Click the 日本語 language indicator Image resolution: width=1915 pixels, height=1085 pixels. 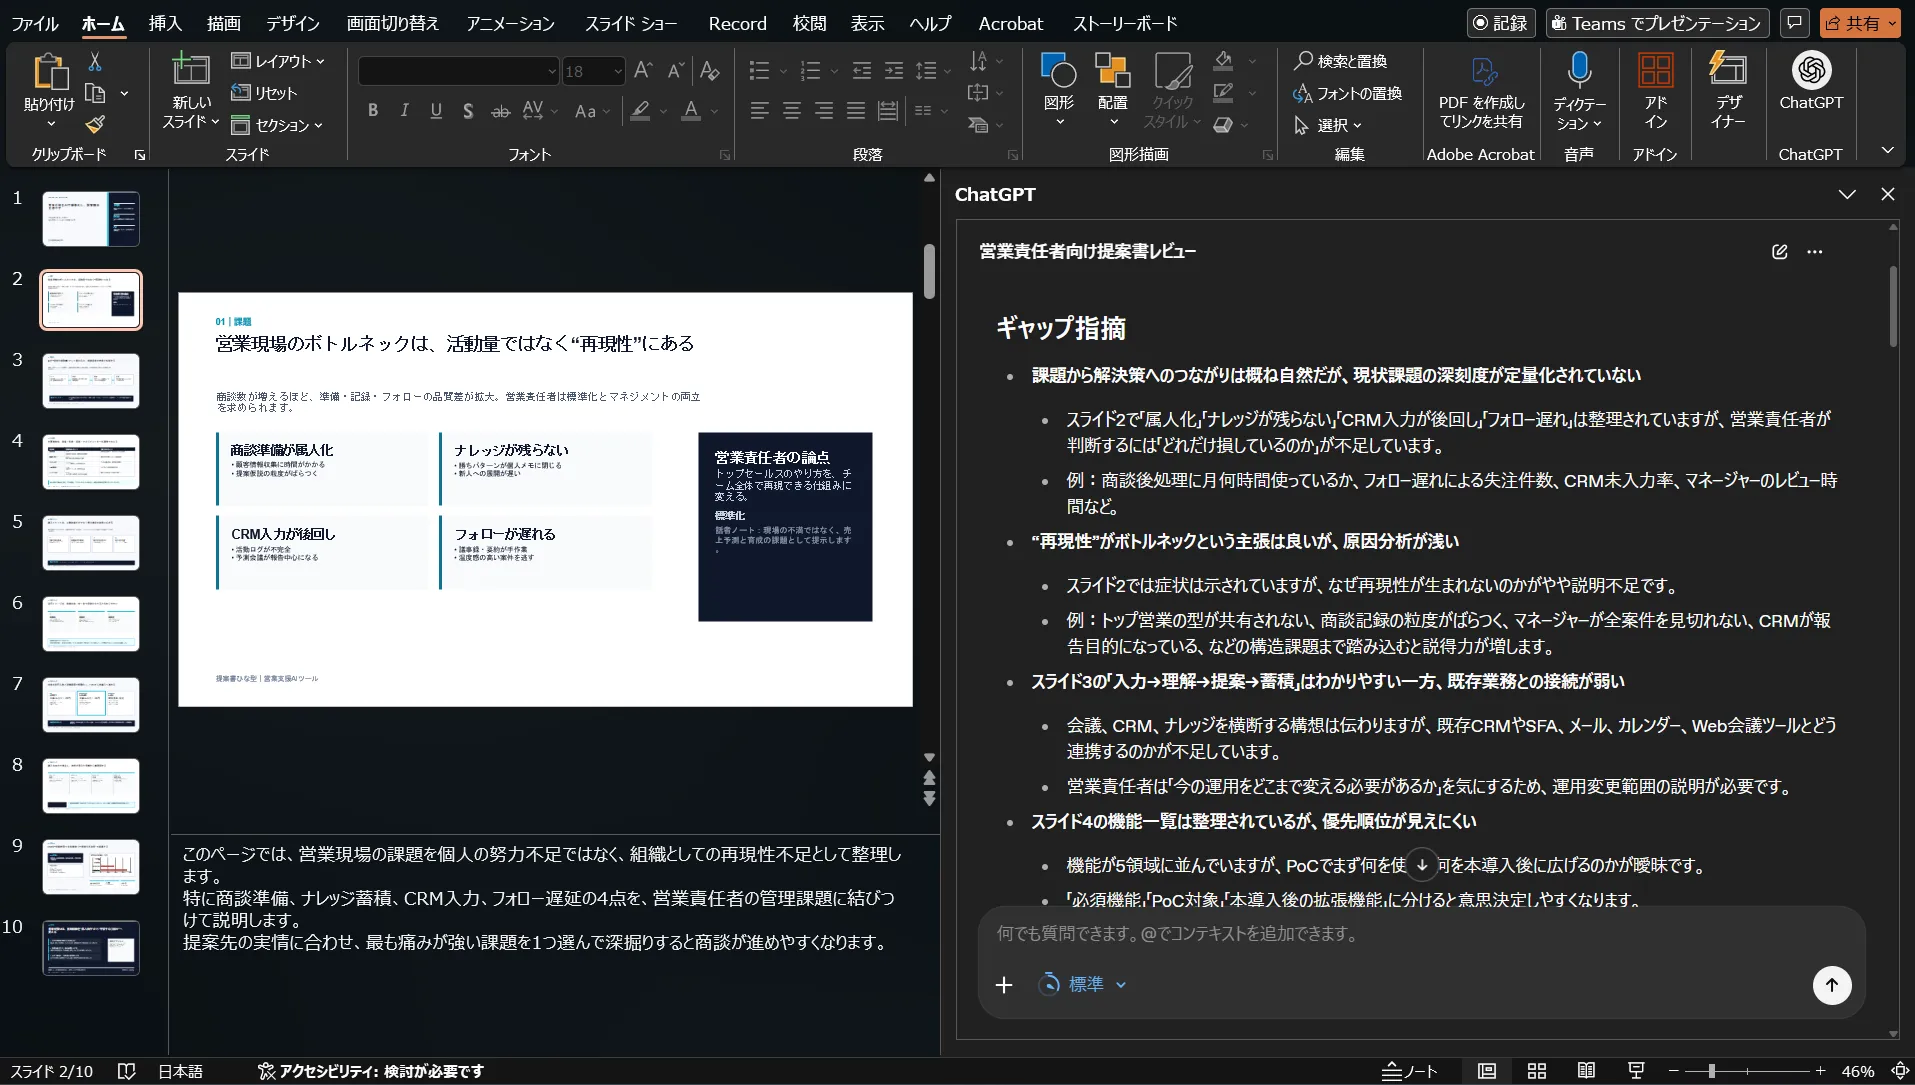[x=180, y=1071]
